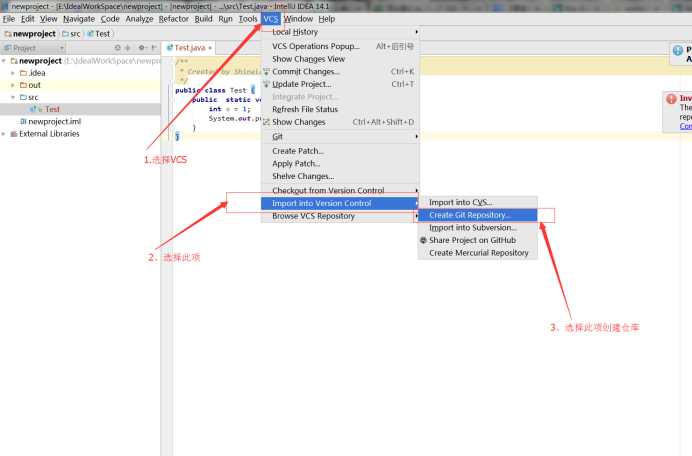Click Test breadcrumb in navigation bar

[99, 34]
